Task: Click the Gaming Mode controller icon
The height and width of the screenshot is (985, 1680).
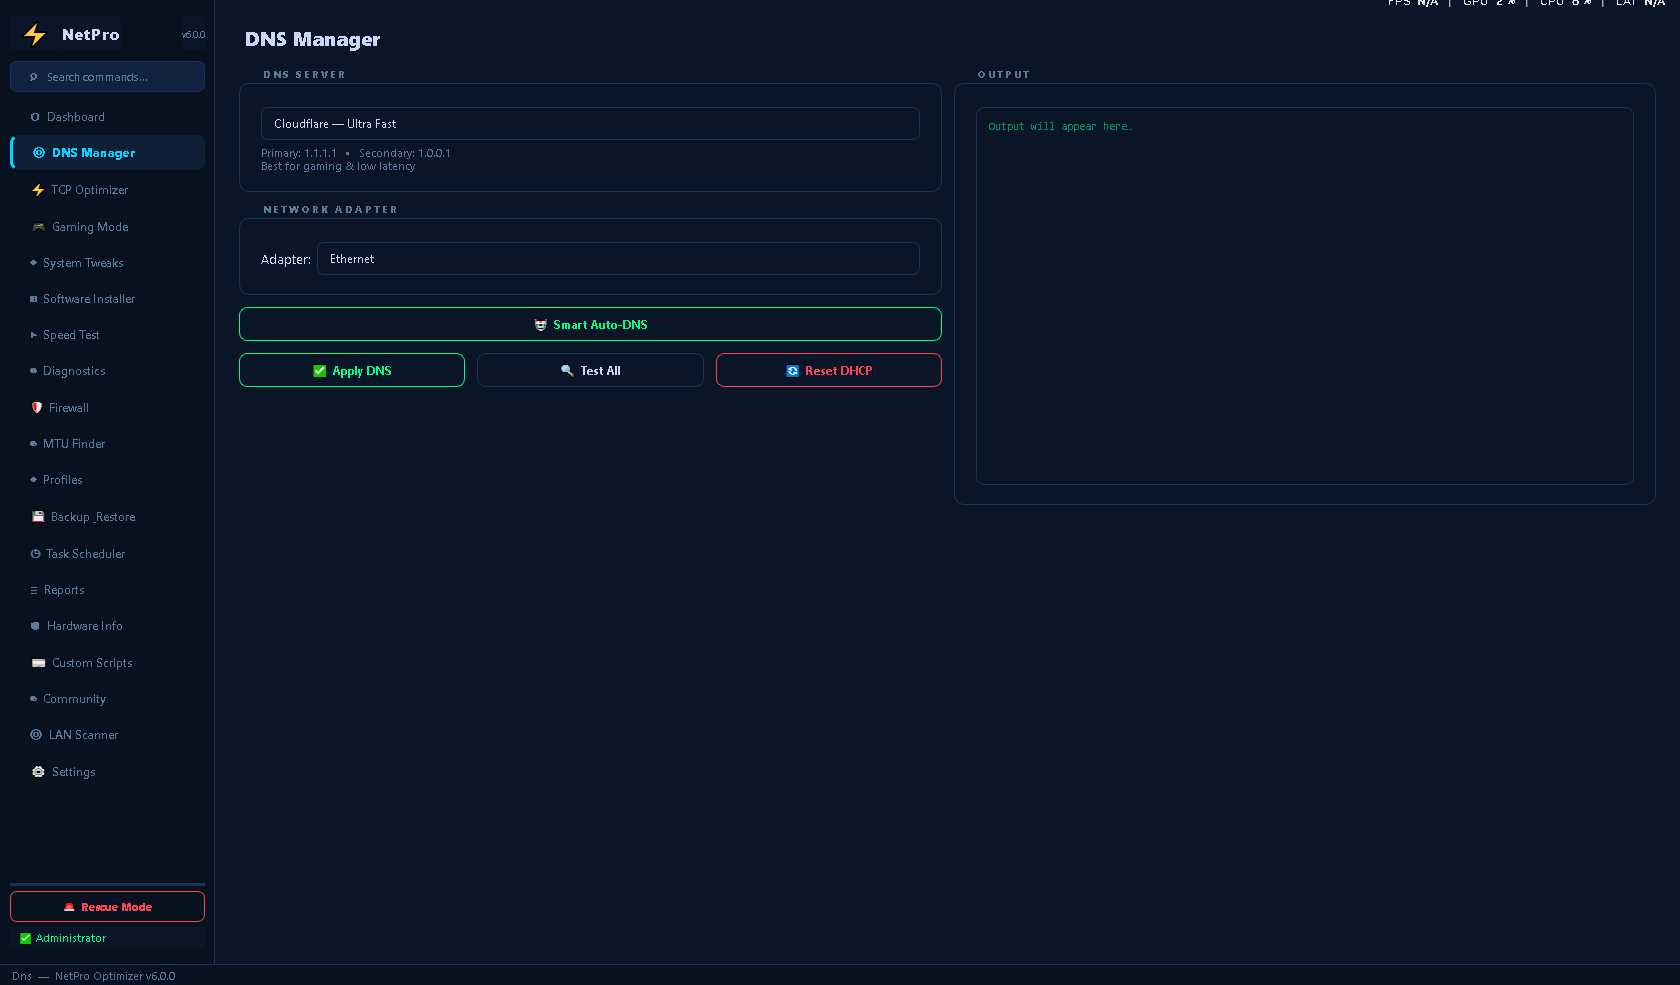Action: coord(39,227)
